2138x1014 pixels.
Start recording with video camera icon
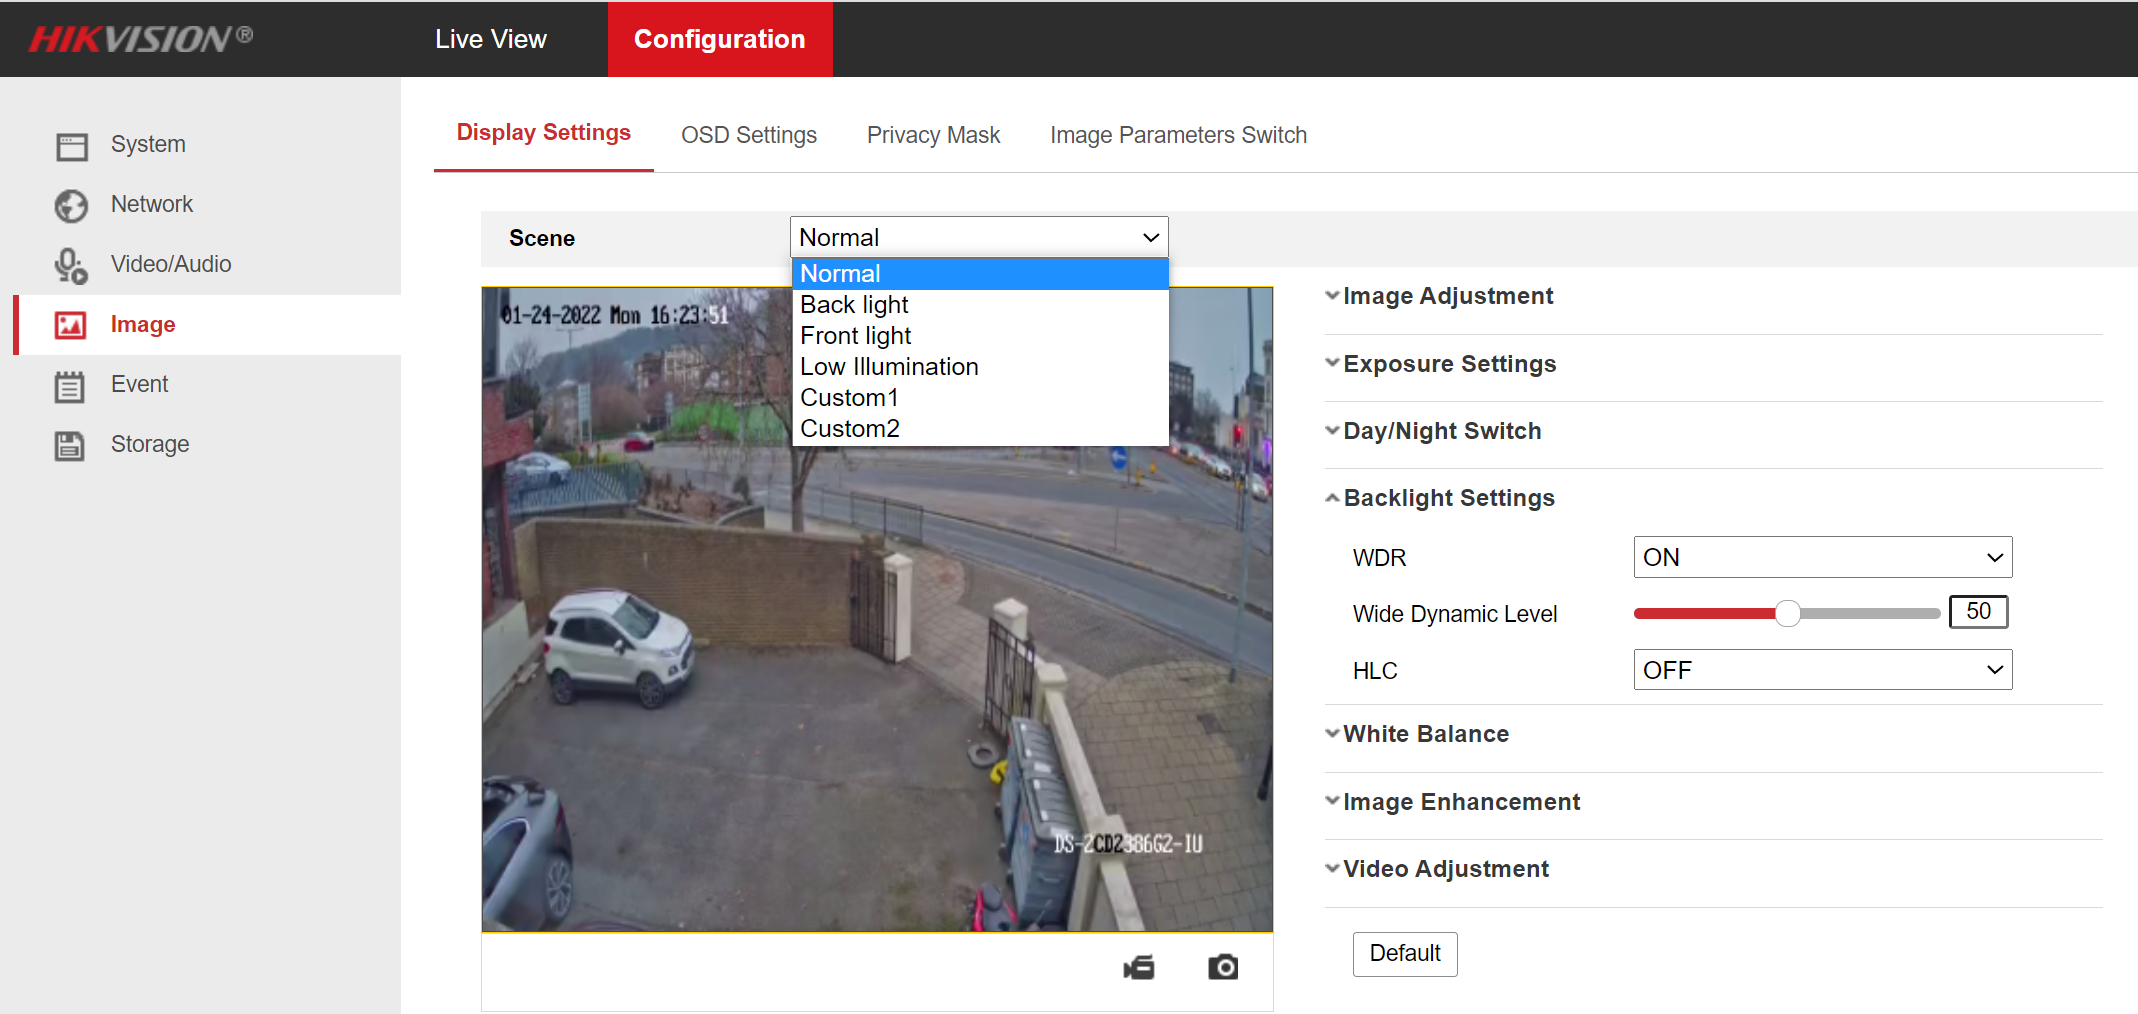(x=1139, y=967)
